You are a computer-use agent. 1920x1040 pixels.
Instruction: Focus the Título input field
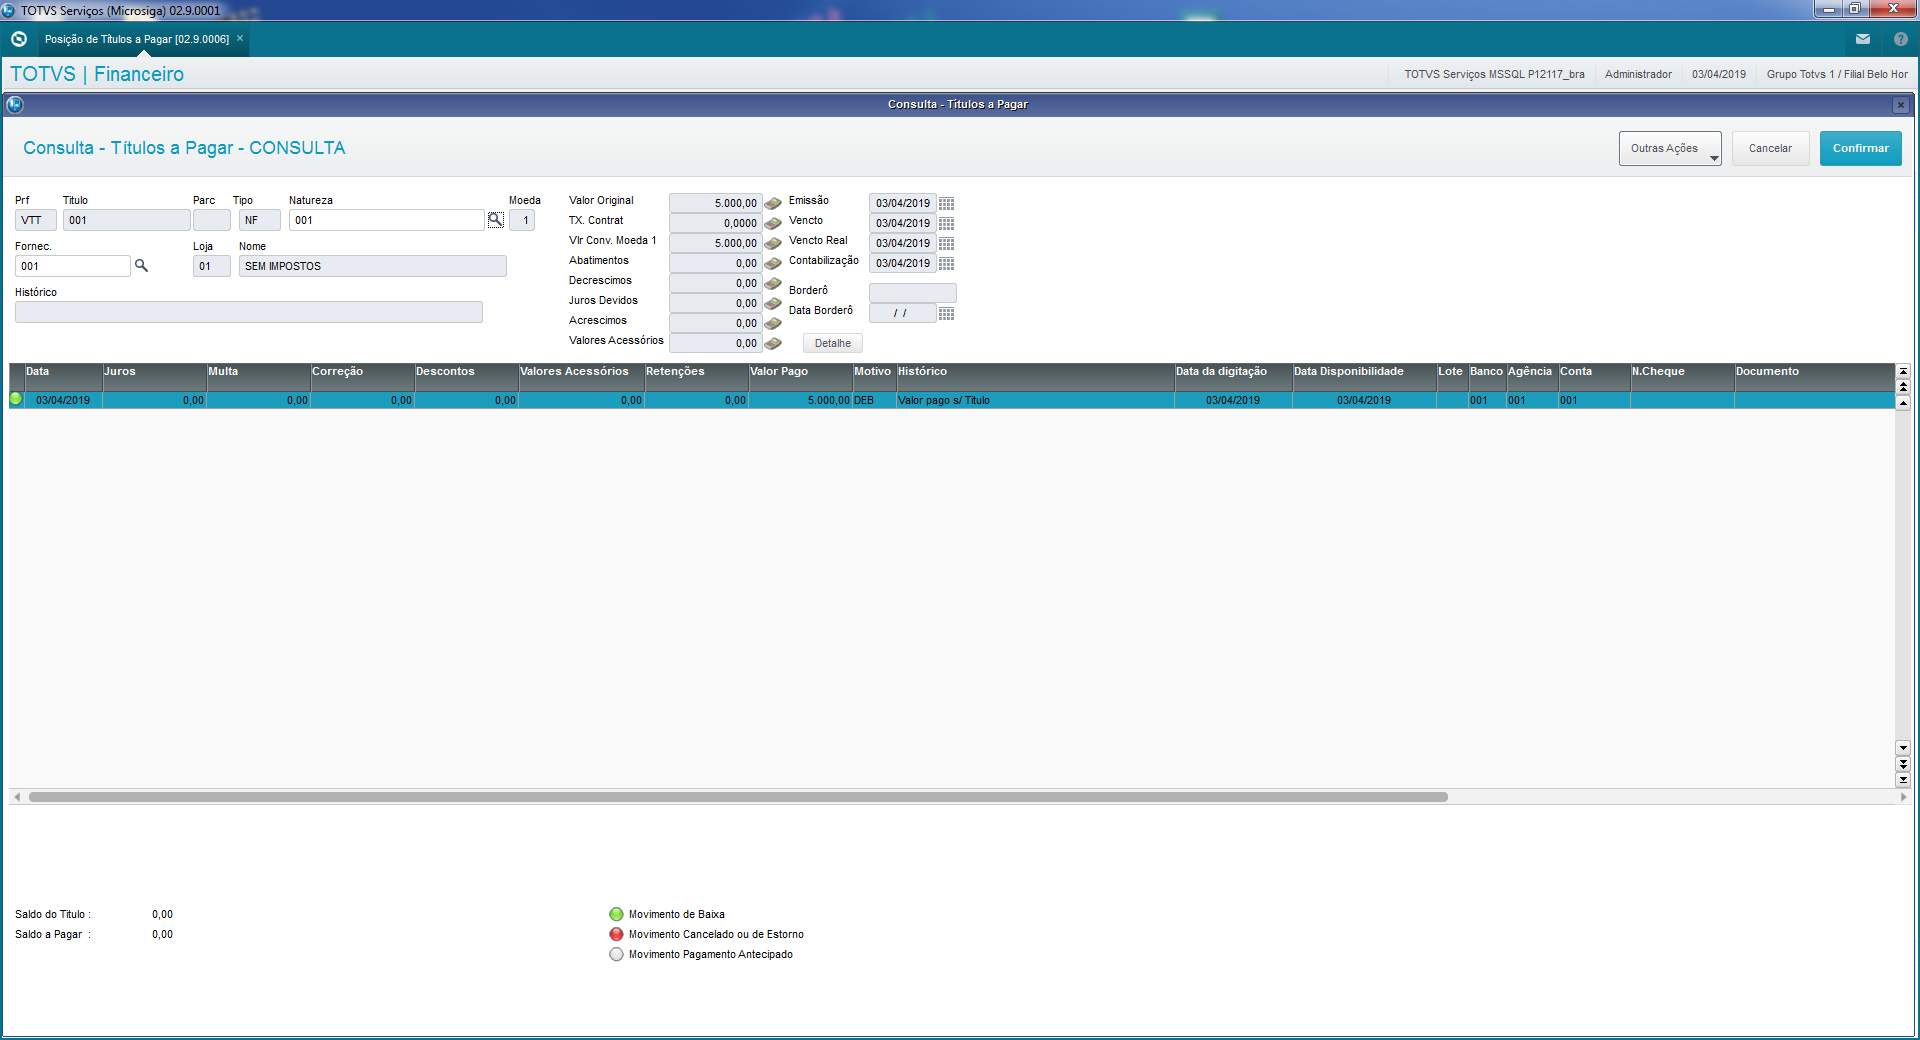(x=127, y=220)
